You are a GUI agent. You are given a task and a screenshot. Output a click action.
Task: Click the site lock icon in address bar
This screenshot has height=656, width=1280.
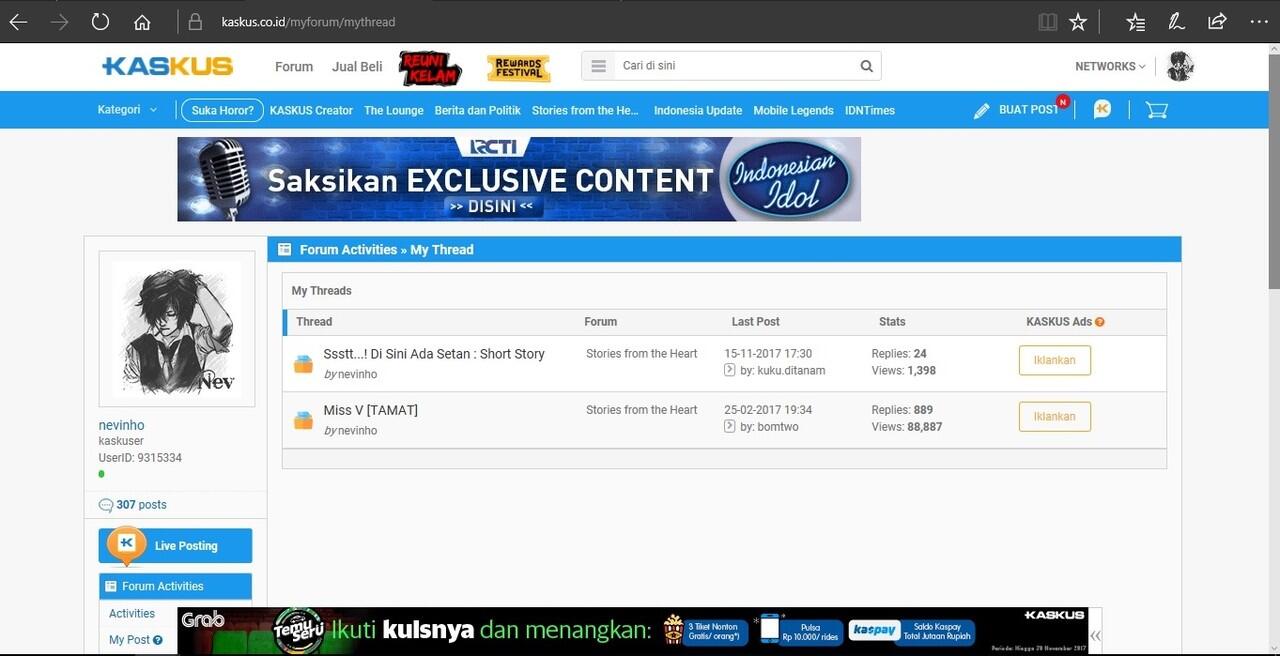pos(195,22)
